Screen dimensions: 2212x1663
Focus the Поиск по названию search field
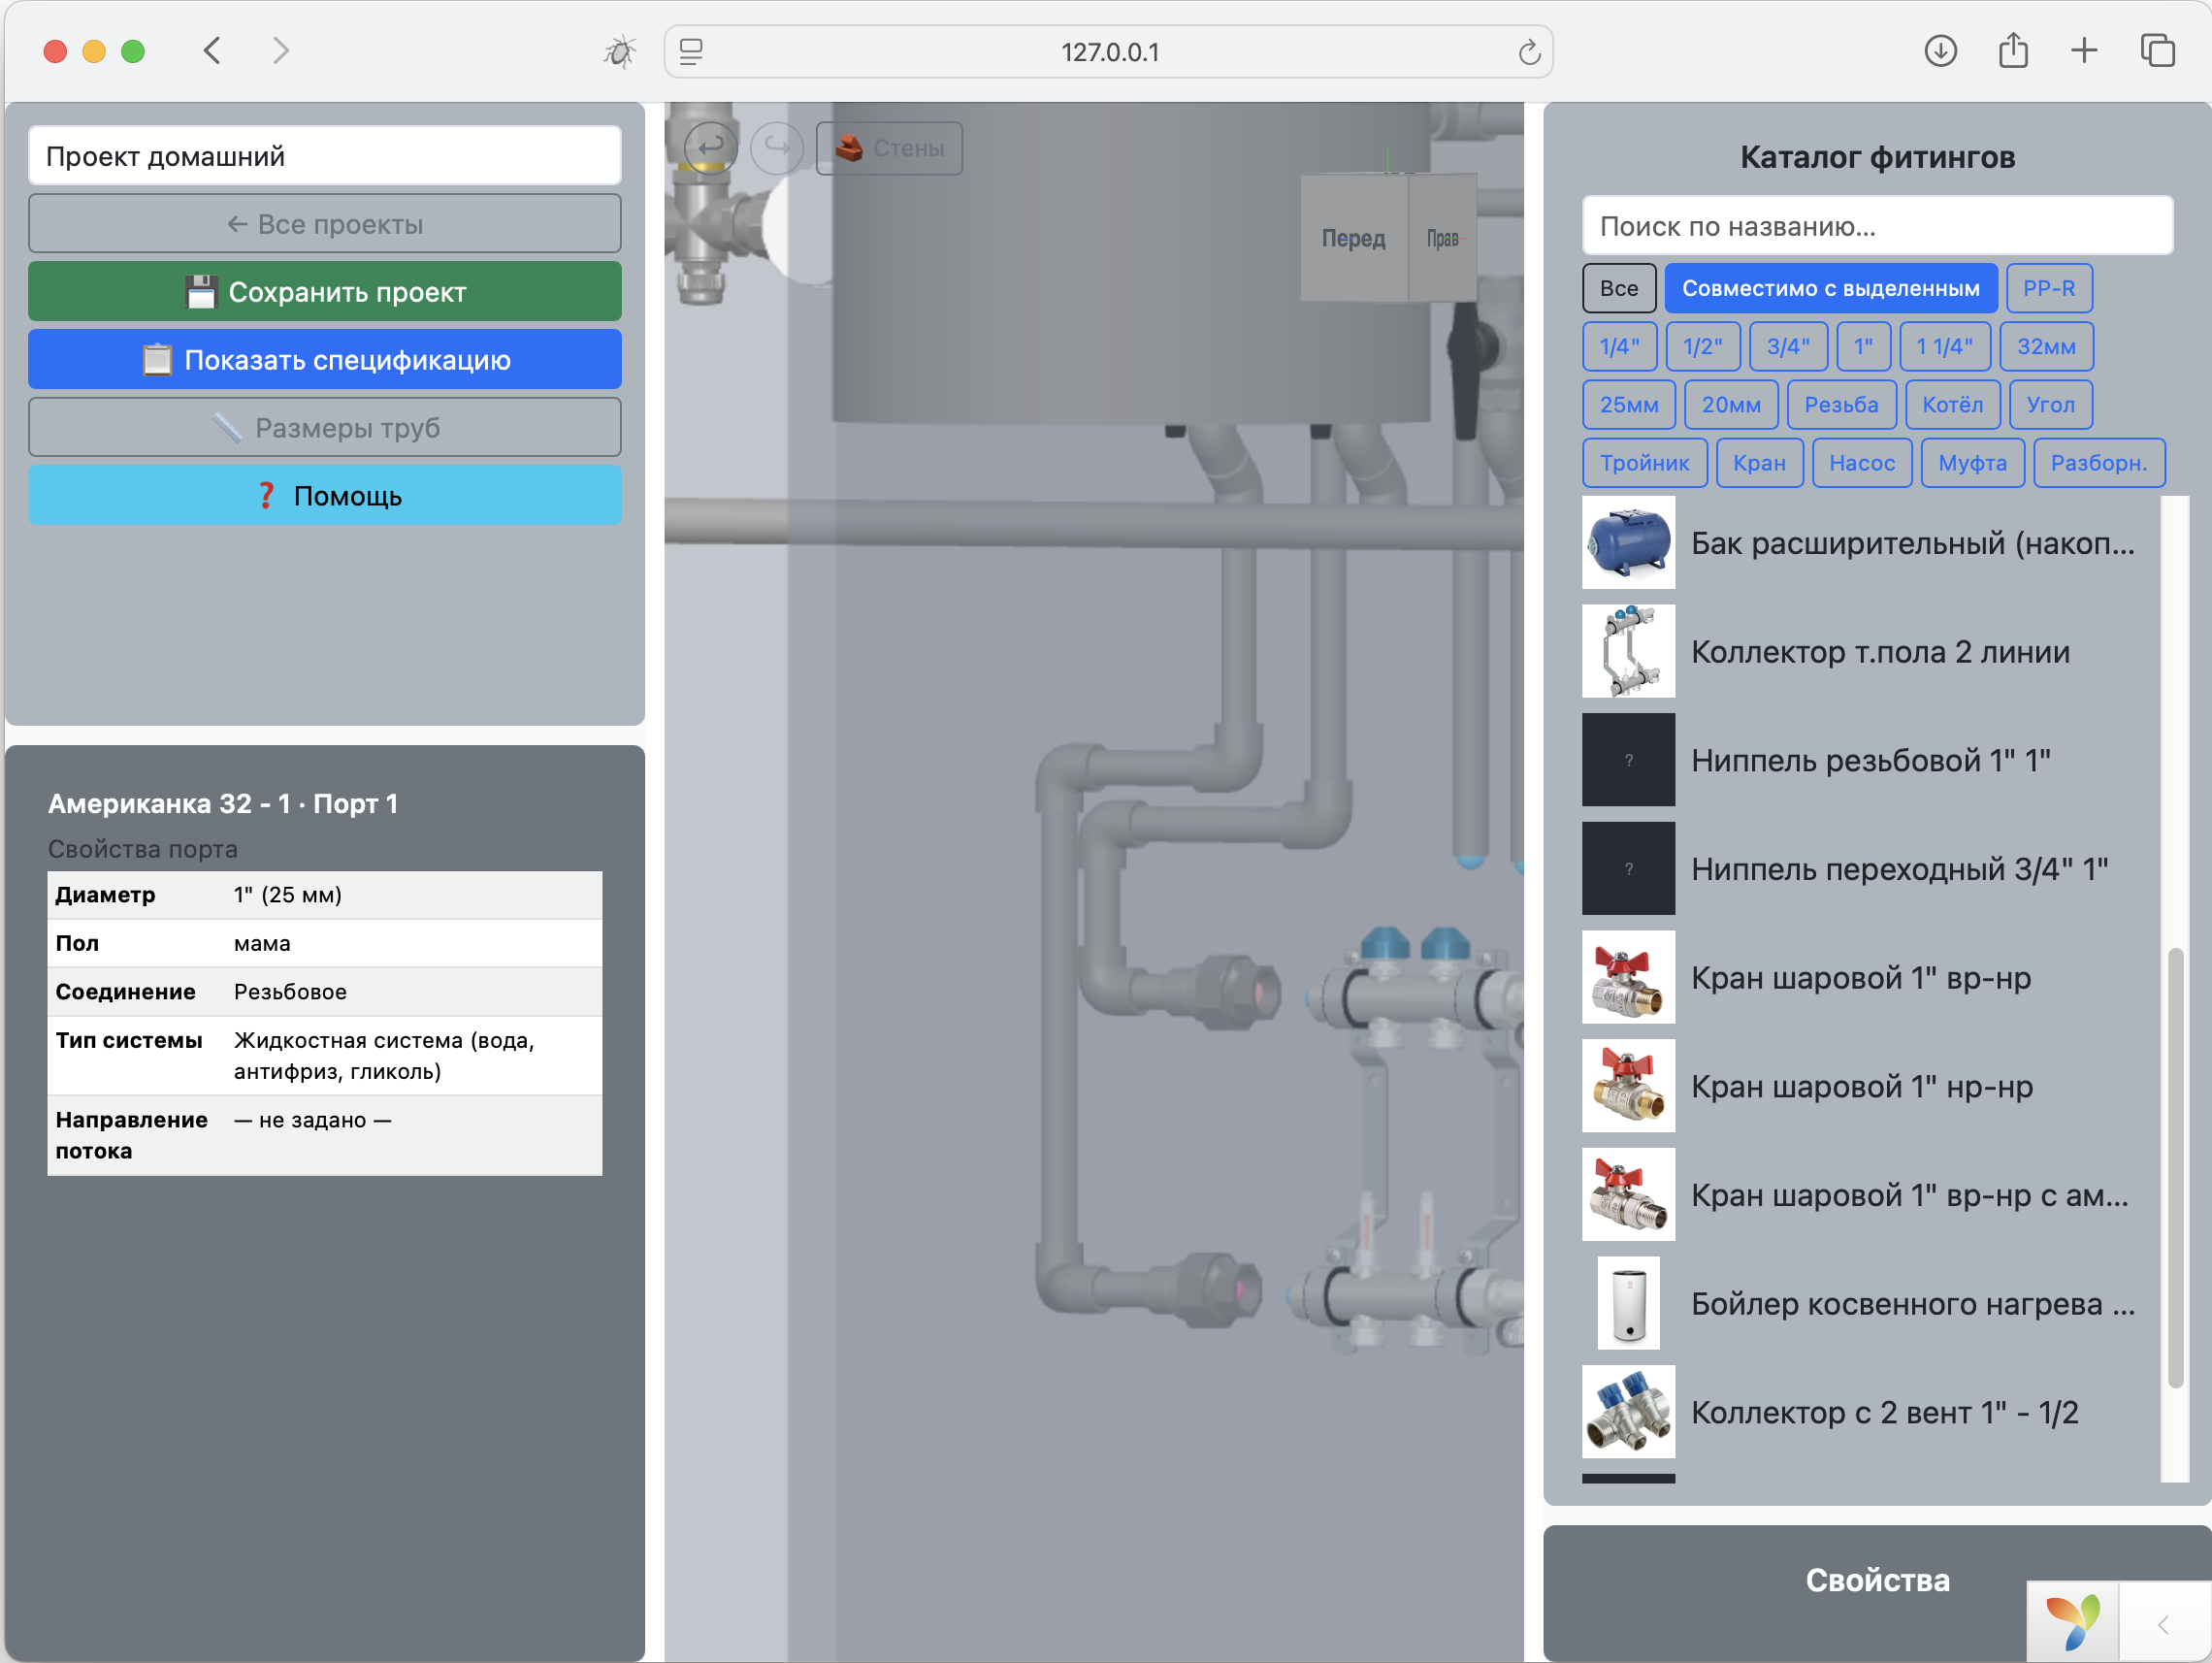1877,226
